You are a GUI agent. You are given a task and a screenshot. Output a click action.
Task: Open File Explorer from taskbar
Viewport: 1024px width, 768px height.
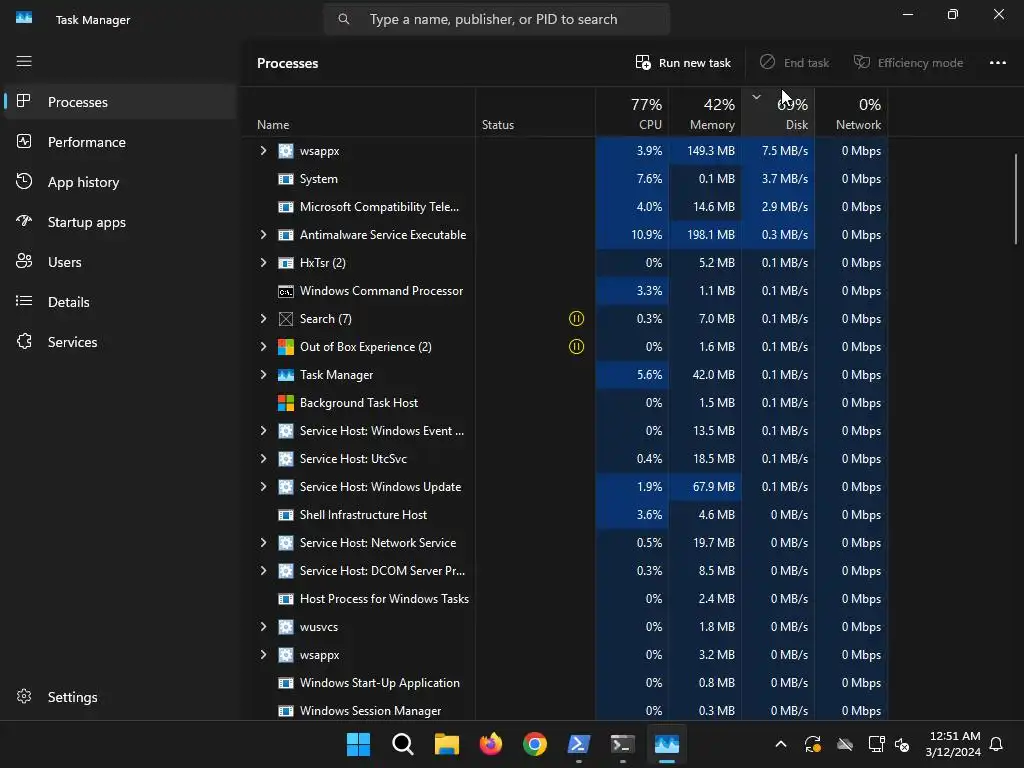pos(447,744)
